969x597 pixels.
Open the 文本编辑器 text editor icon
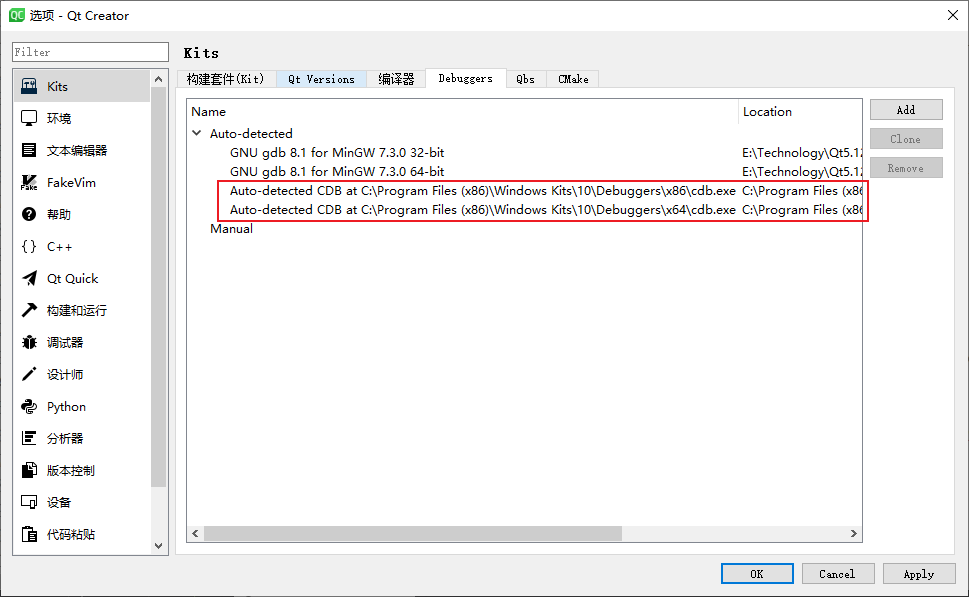(x=29, y=150)
